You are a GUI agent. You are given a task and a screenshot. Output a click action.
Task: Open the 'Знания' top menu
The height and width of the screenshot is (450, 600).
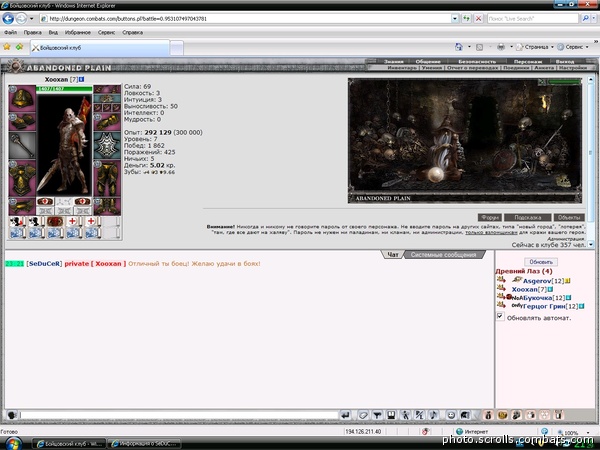393,61
